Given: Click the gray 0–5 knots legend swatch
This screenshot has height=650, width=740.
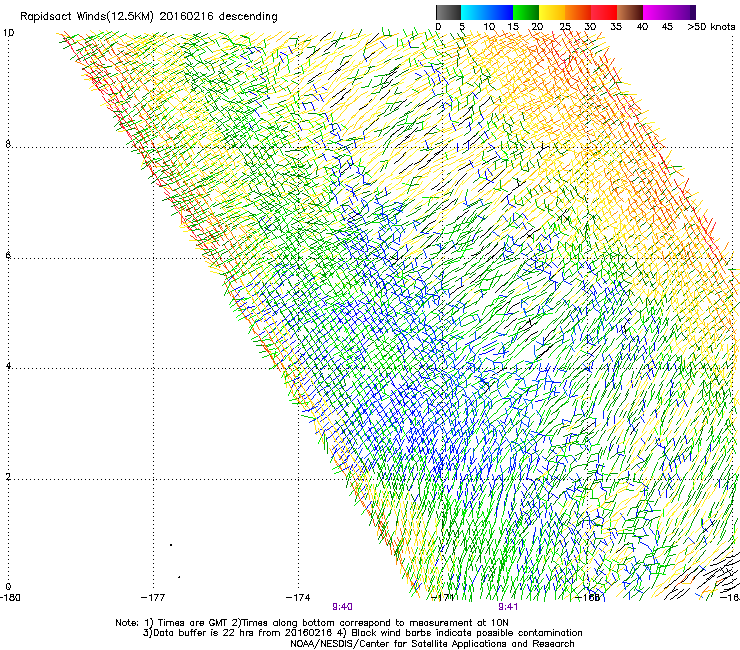Looking at the screenshot, I should coord(448,12).
